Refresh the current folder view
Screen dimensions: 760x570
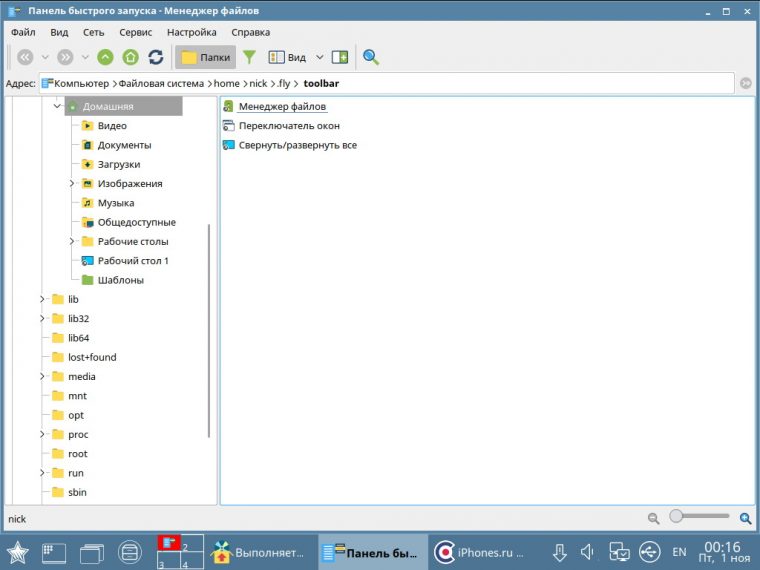pos(156,57)
